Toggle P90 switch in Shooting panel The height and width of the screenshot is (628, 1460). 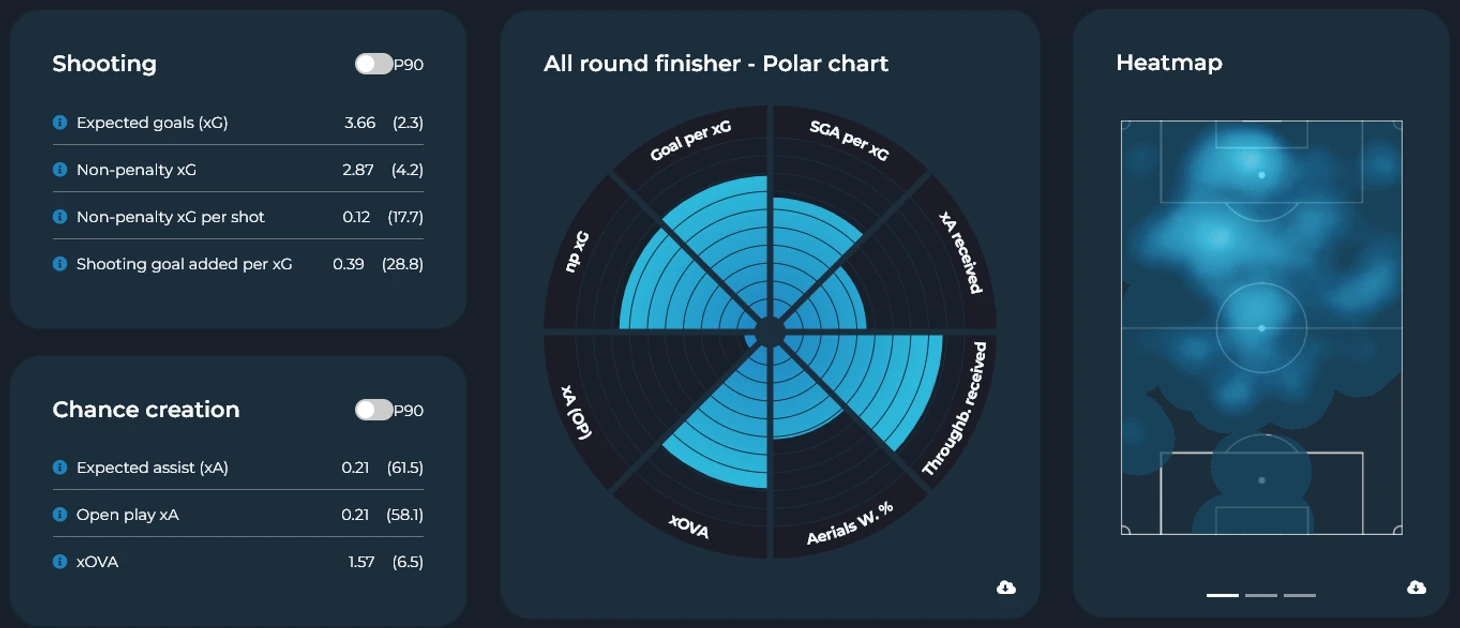pos(373,64)
